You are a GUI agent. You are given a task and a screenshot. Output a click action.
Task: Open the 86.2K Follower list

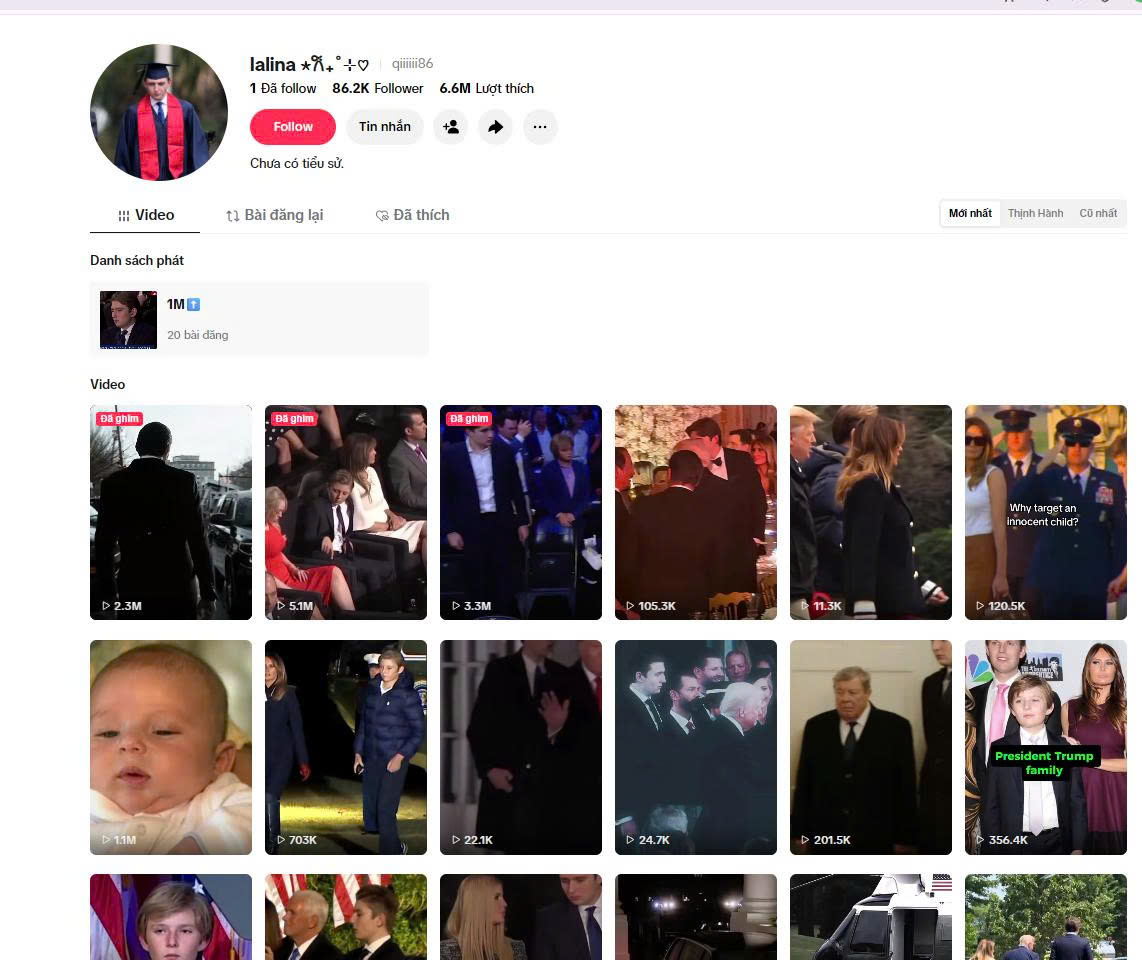click(377, 88)
